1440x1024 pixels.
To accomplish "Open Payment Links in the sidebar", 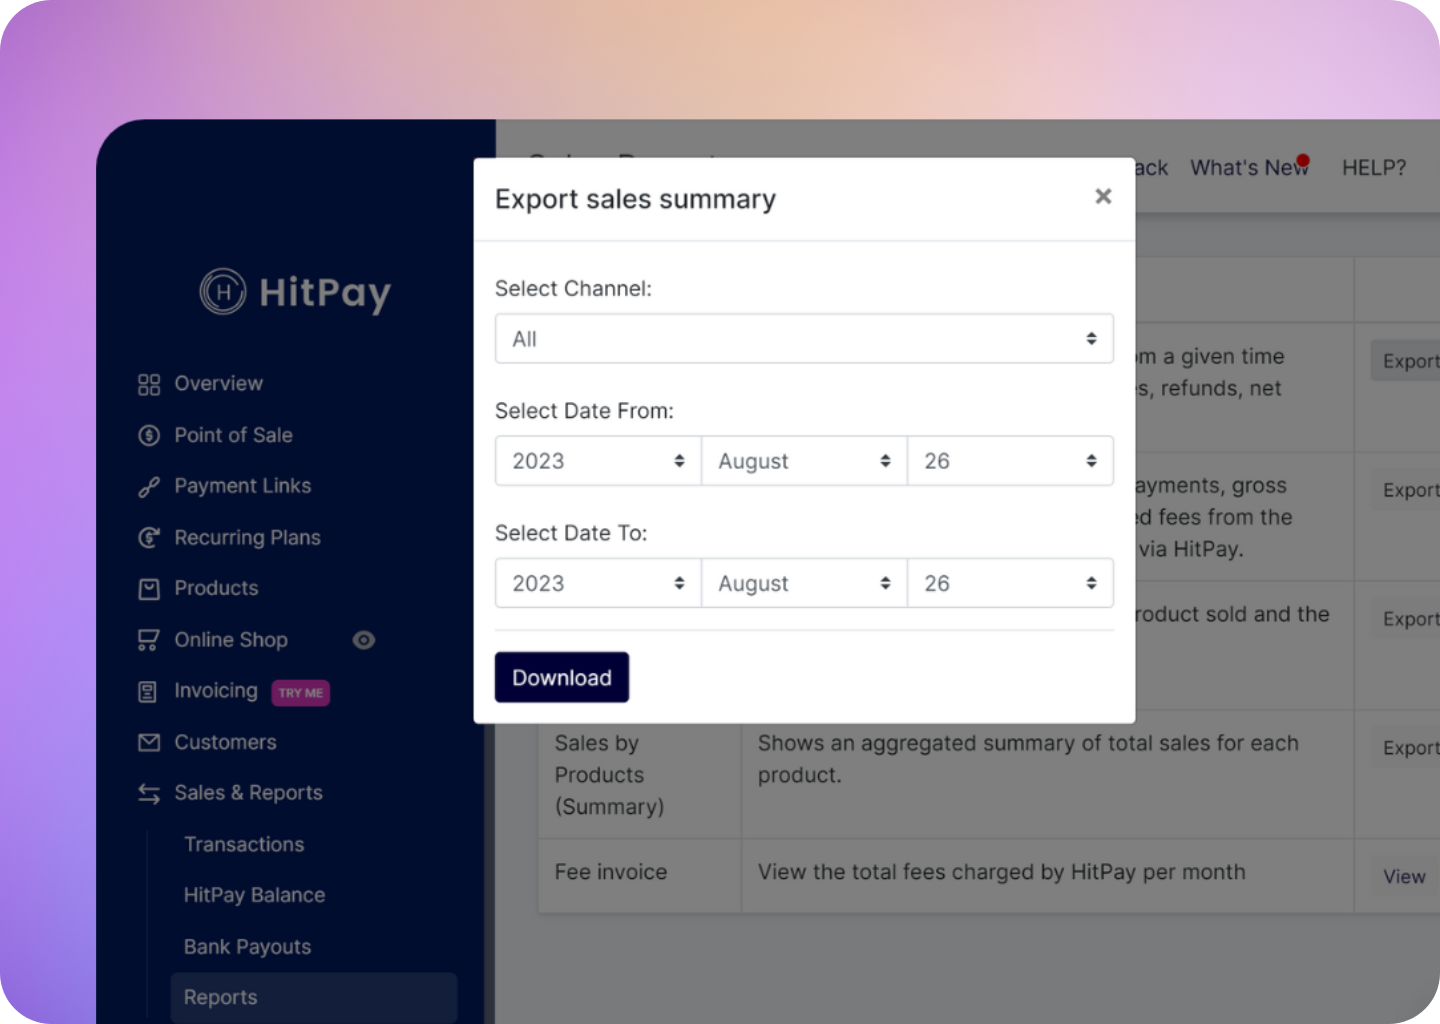I will click(242, 486).
